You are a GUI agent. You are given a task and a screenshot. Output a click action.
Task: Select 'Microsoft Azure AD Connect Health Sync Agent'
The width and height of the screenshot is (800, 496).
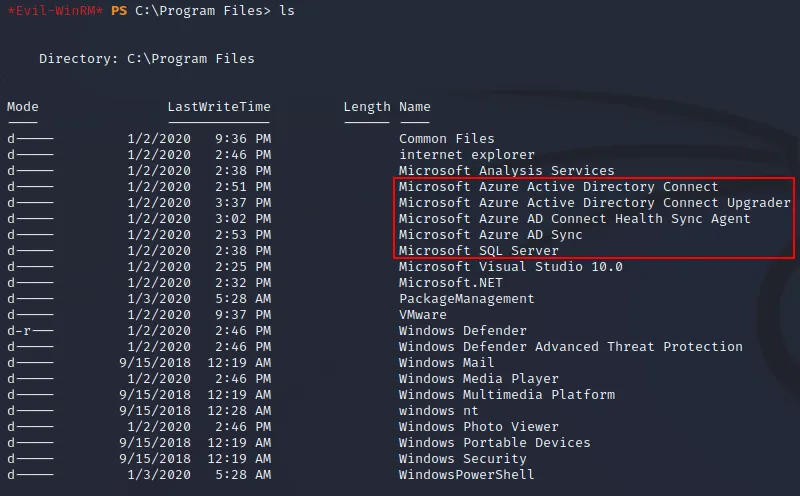coord(574,218)
